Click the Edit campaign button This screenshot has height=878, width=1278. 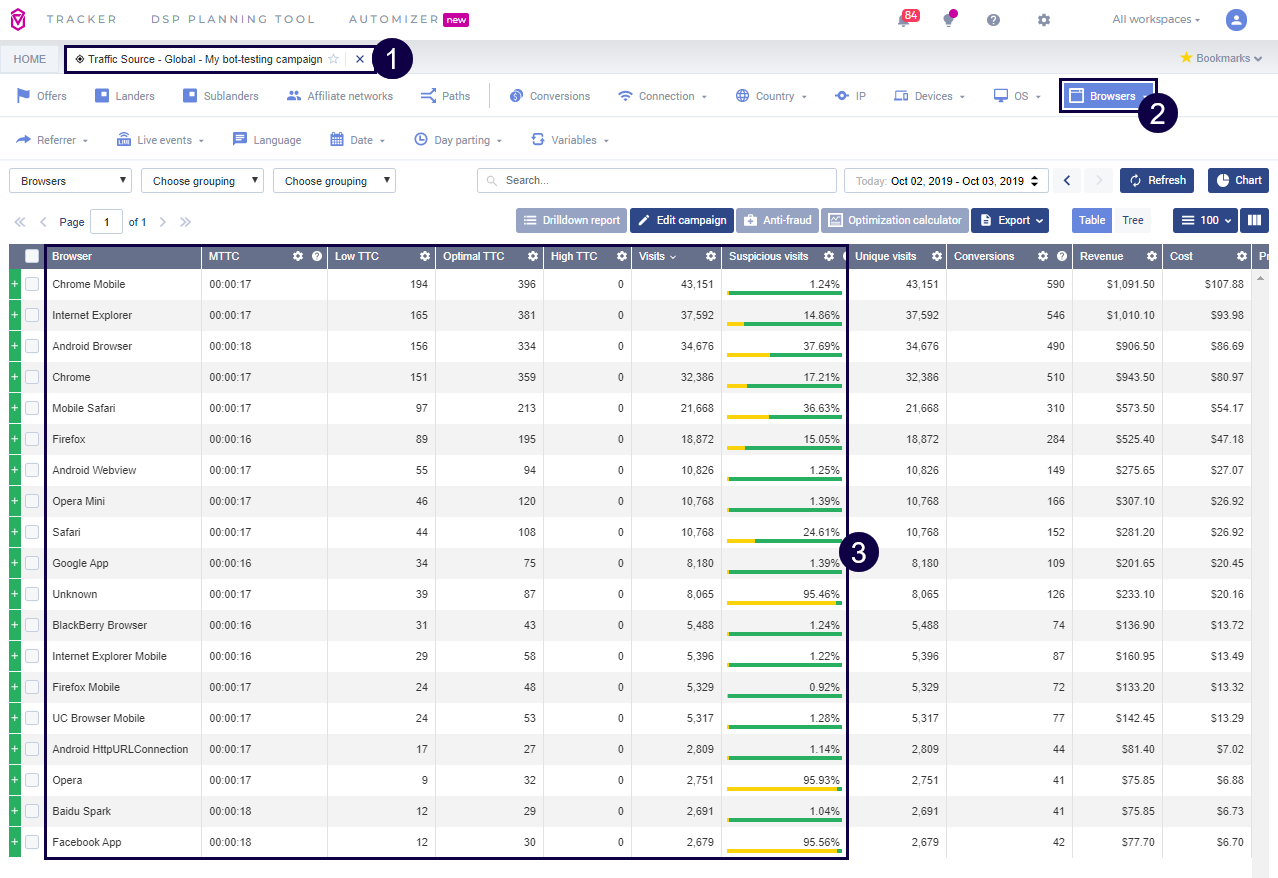(x=681, y=220)
